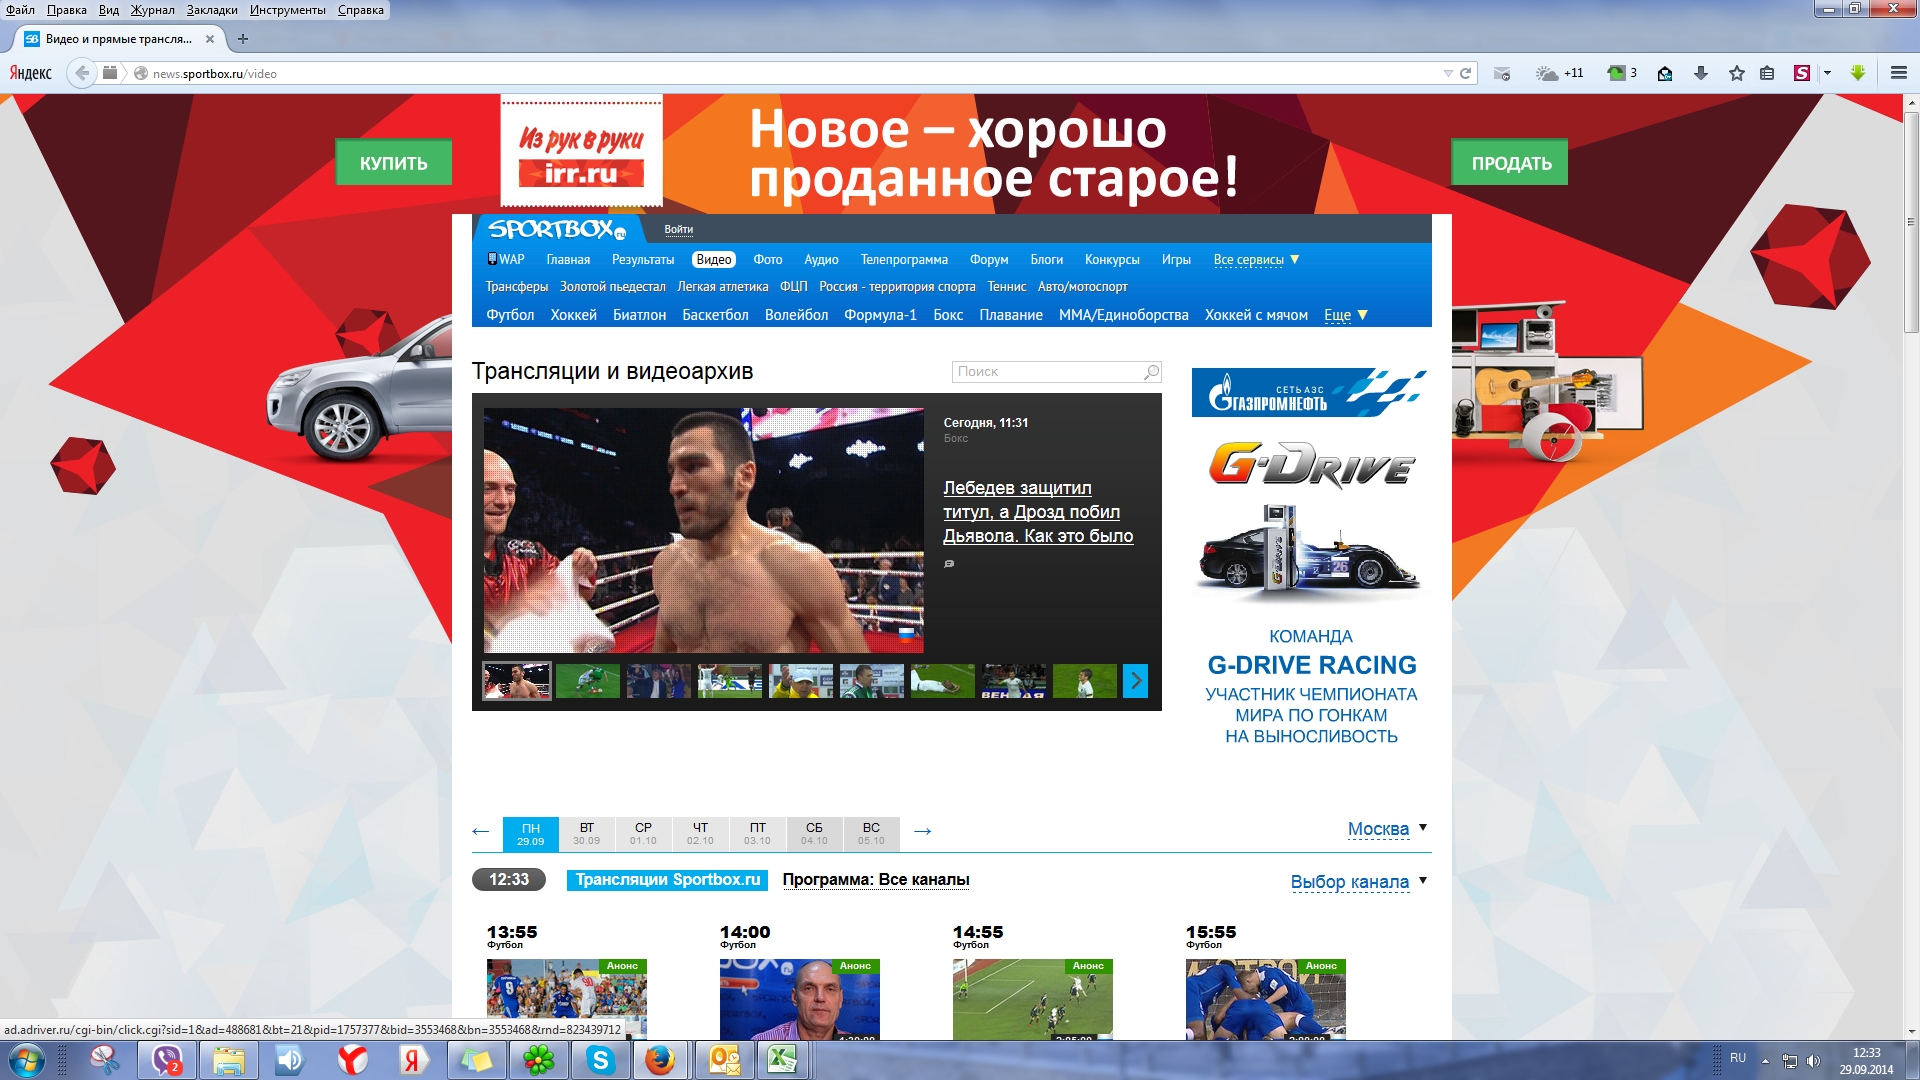1920x1080 pixels.
Task: Open the Инструменты menu
Action: 288,10
